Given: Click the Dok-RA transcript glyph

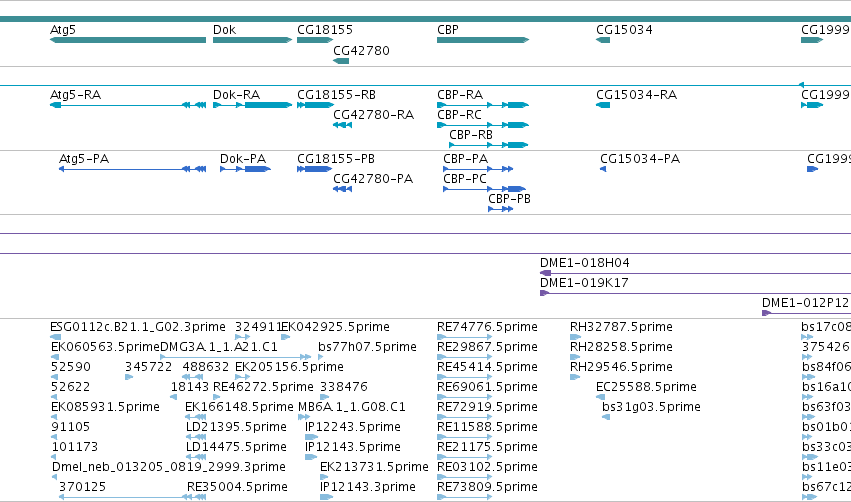Looking at the screenshot, I should click(x=252, y=105).
